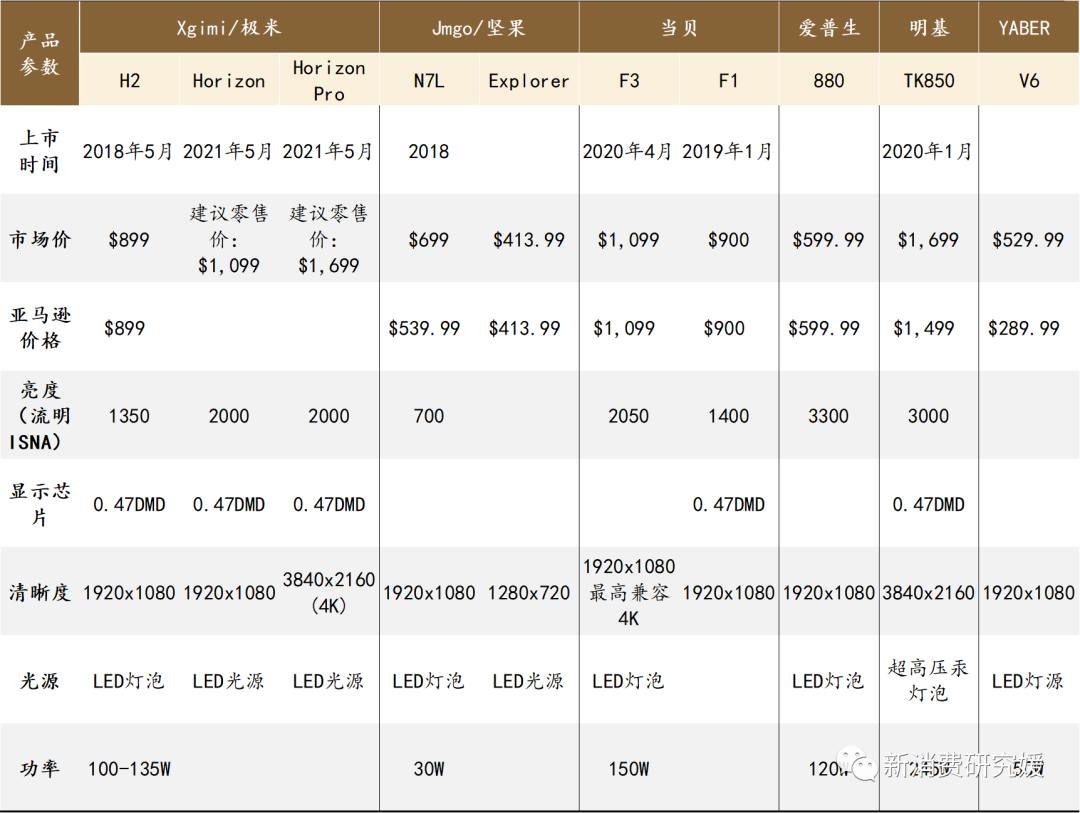Select the 700 brightness value

click(428, 416)
